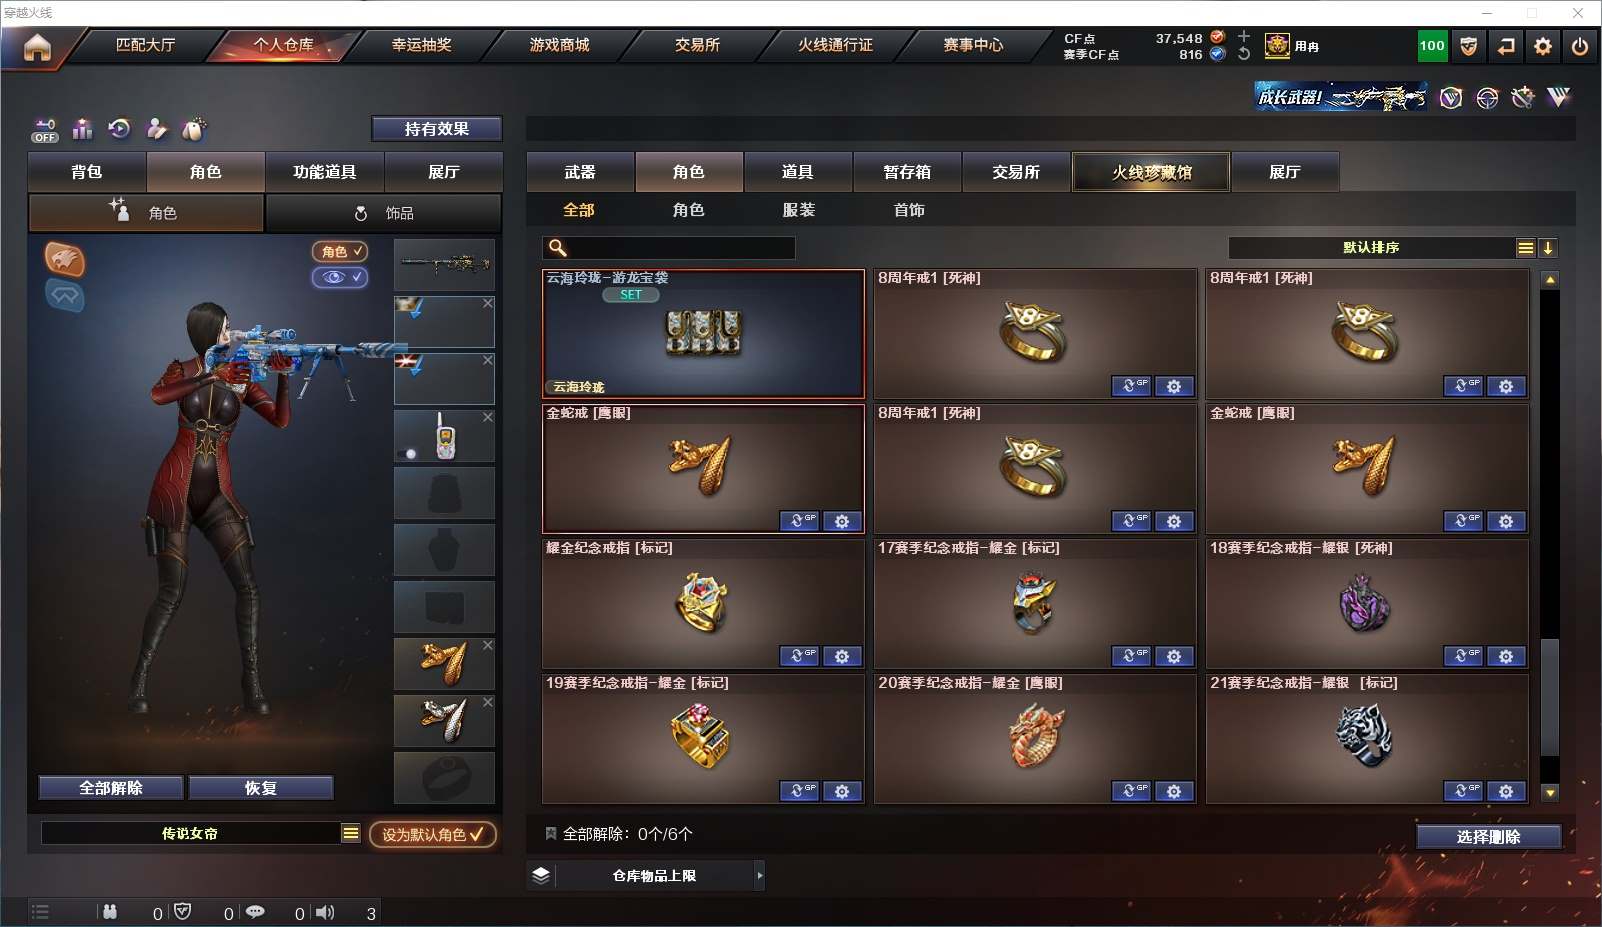1602x927 pixels.
Task: Click the power exit icon
Action: tap(1579, 46)
